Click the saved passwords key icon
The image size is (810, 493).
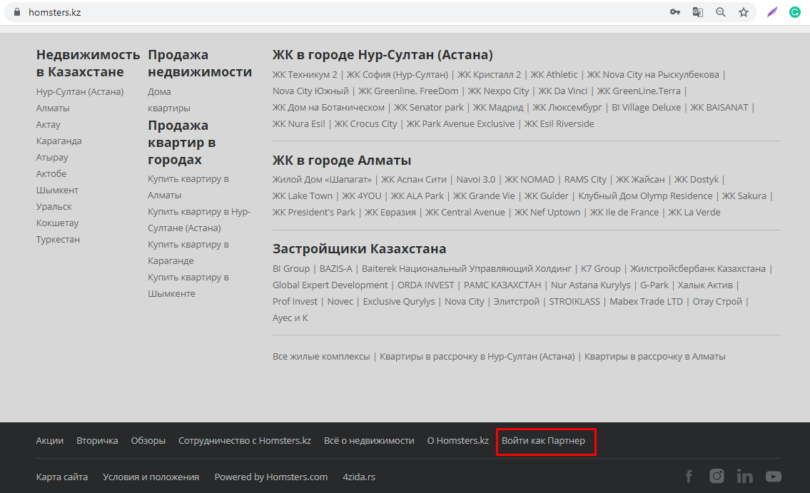point(675,12)
